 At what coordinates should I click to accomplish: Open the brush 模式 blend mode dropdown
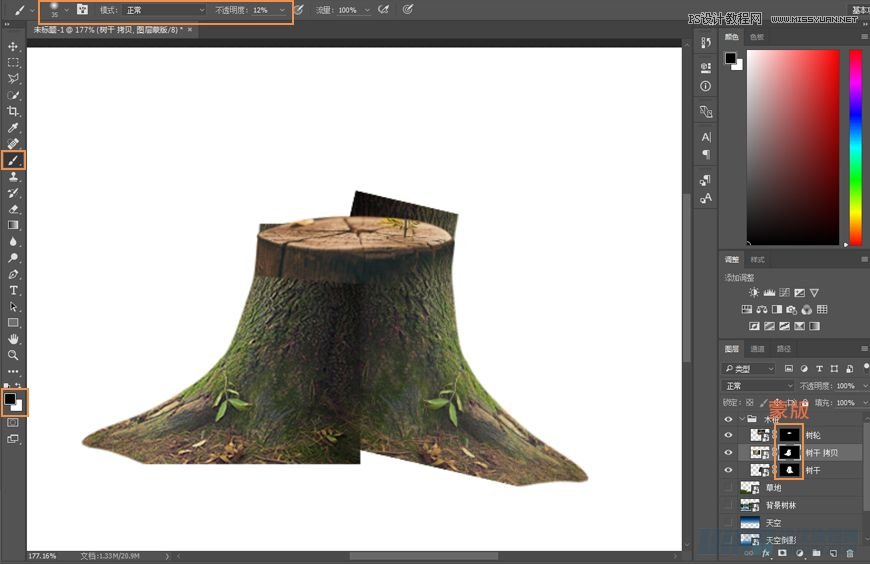(164, 10)
